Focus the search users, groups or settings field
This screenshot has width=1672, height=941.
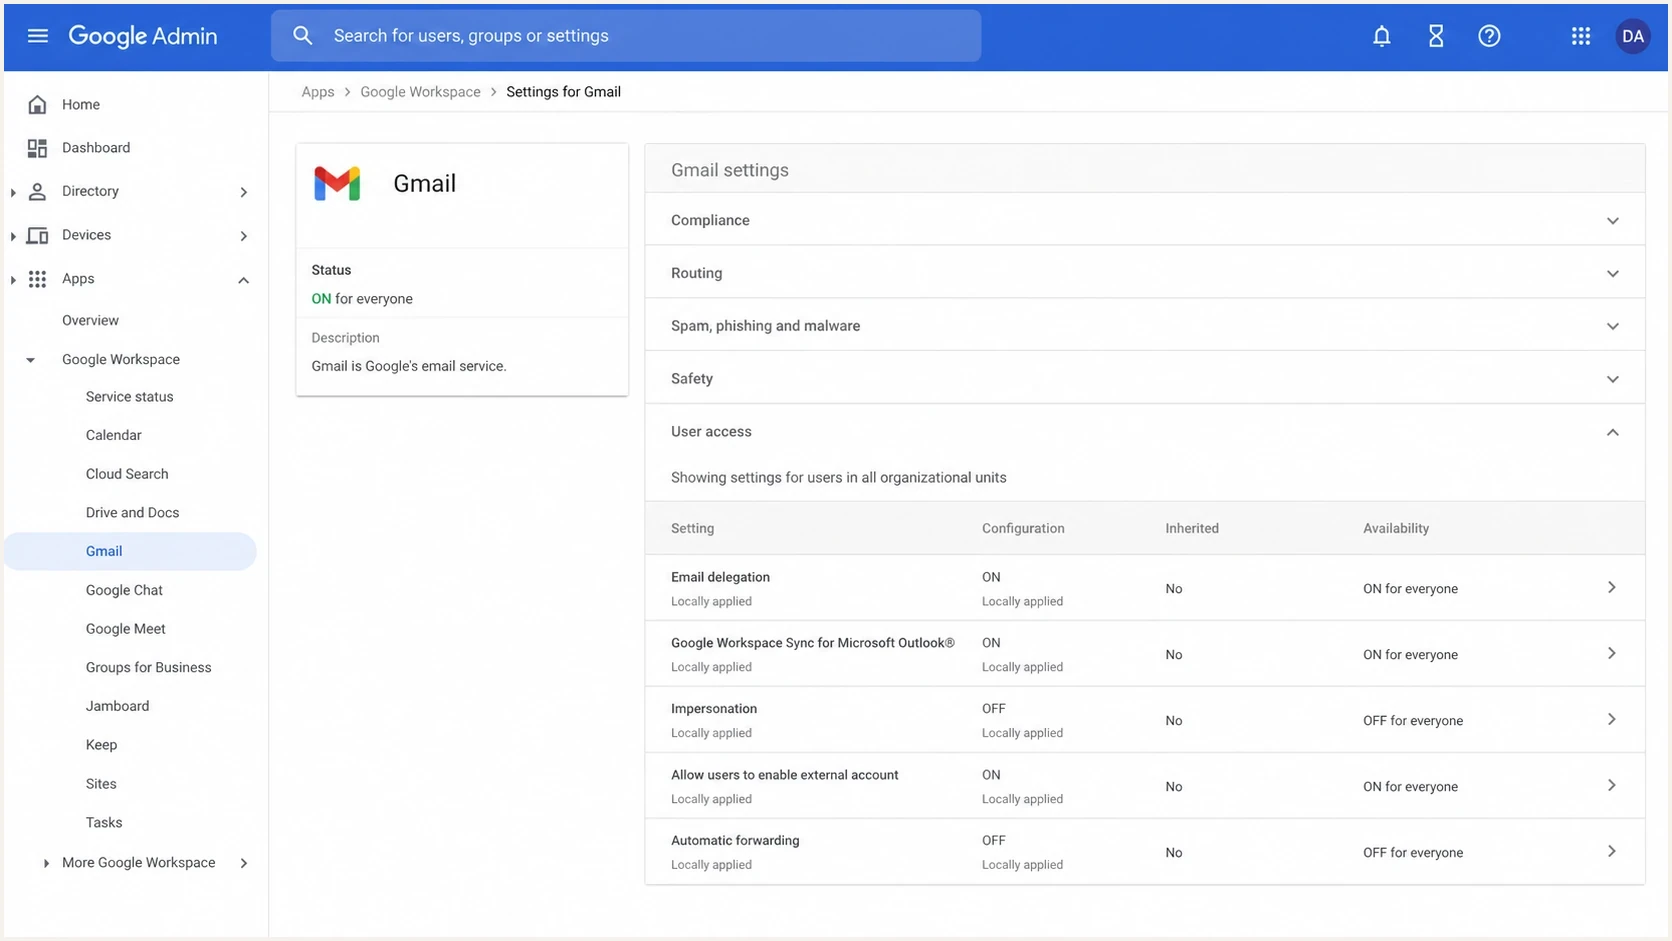click(626, 36)
